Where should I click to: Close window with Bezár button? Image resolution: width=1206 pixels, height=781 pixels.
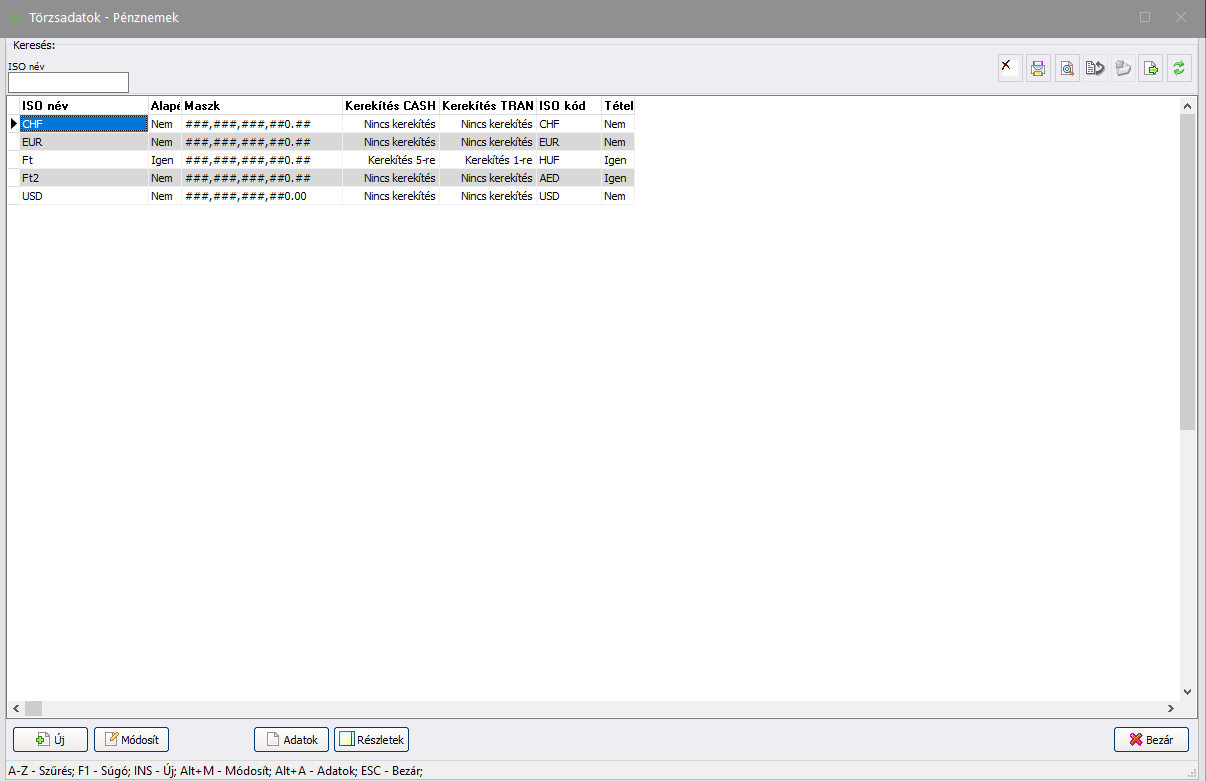point(1151,740)
